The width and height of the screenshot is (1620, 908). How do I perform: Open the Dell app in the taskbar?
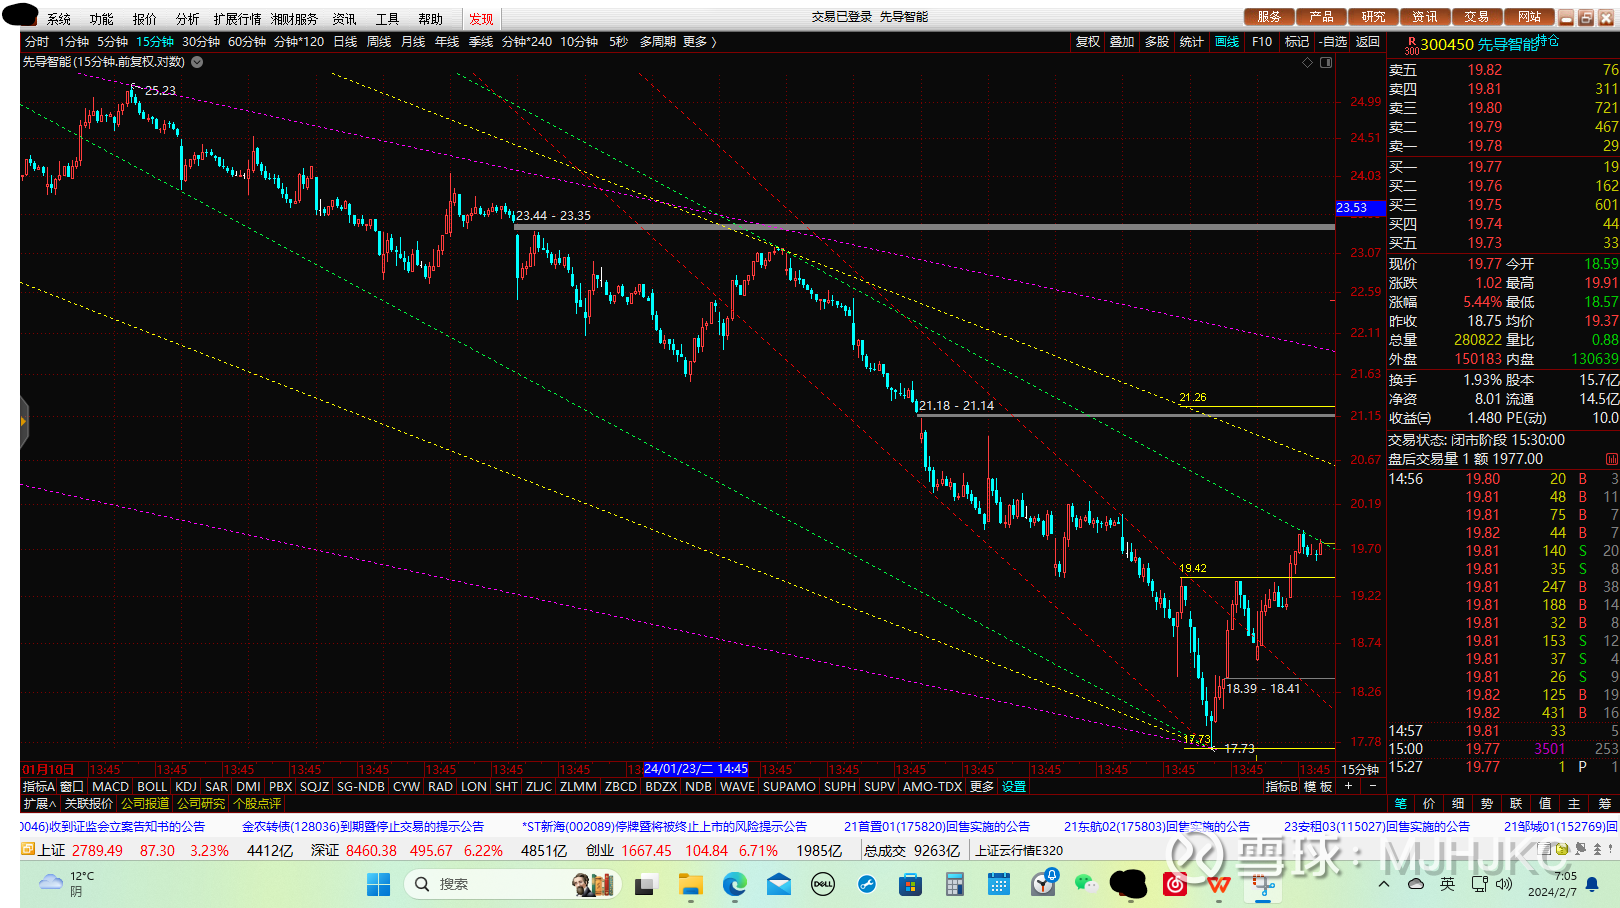[x=823, y=884]
